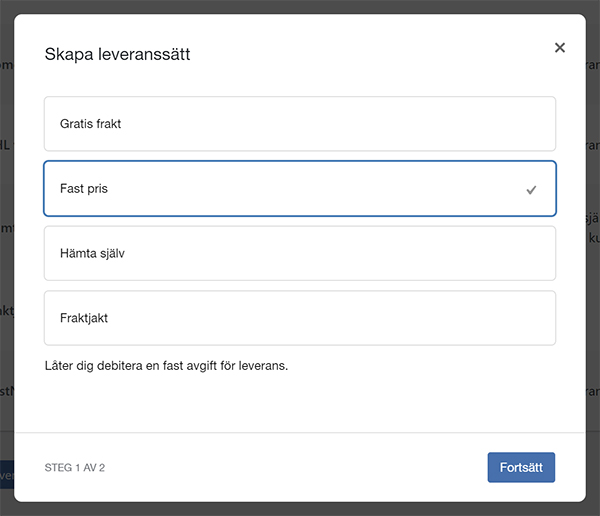The height and width of the screenshot is (516, 600).
Task: Click the "Gratis frakt" text label
Action: pyautogui.click(x=90, y=124)
